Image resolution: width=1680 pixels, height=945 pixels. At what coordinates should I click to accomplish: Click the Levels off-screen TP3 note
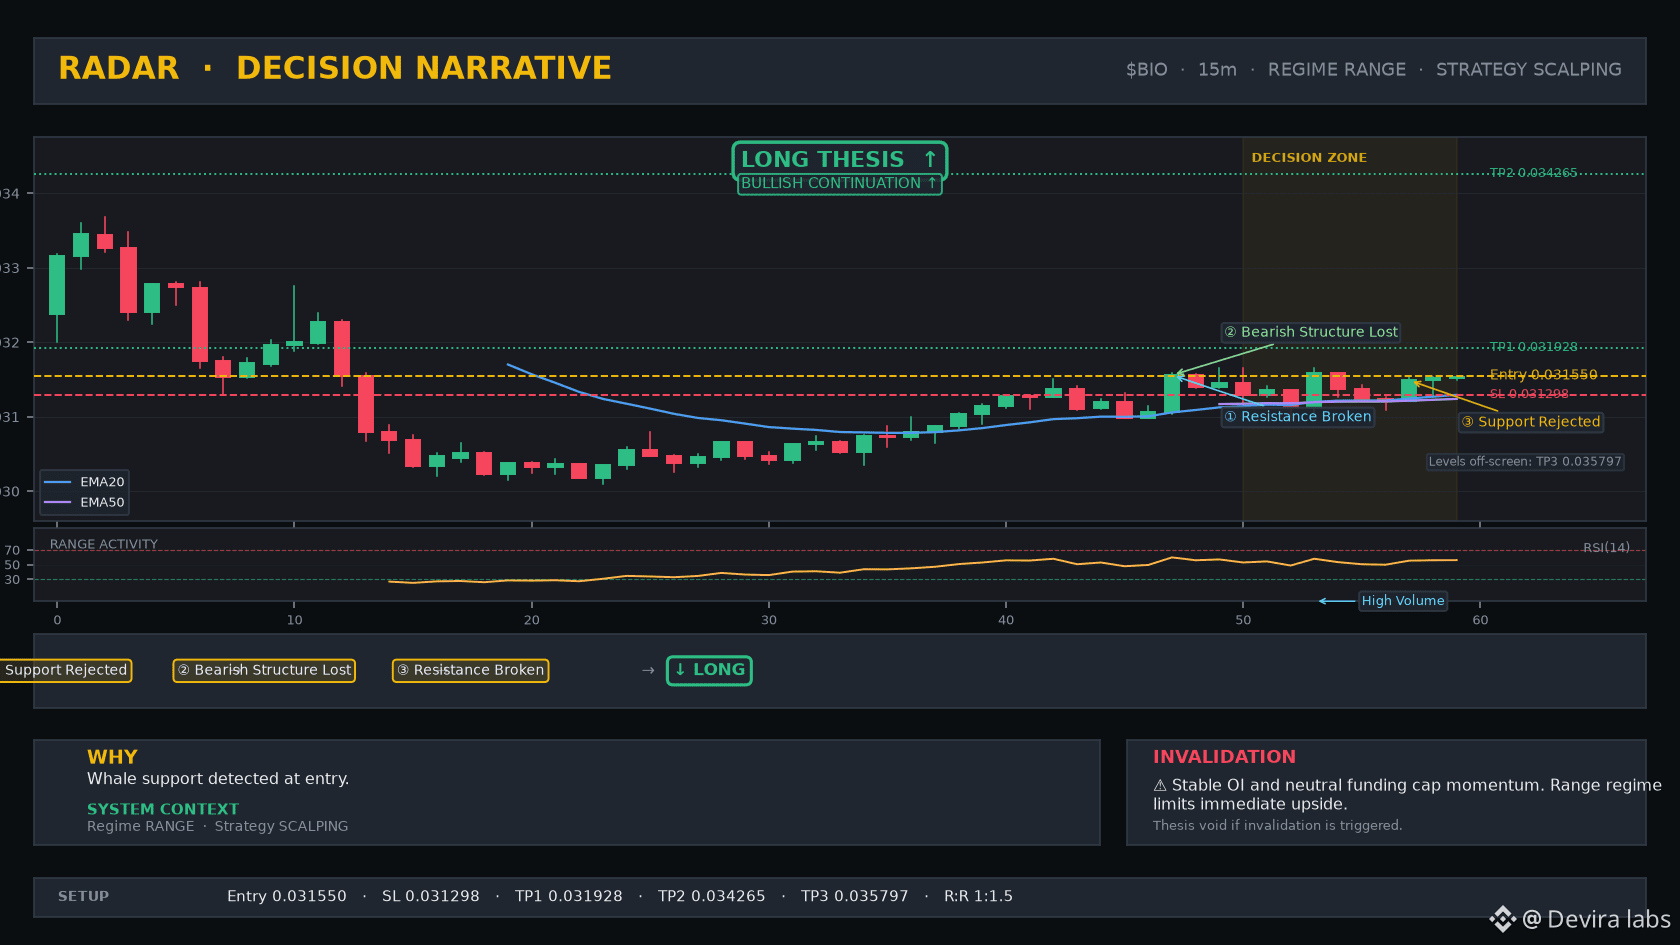[x=1525, y=462]
